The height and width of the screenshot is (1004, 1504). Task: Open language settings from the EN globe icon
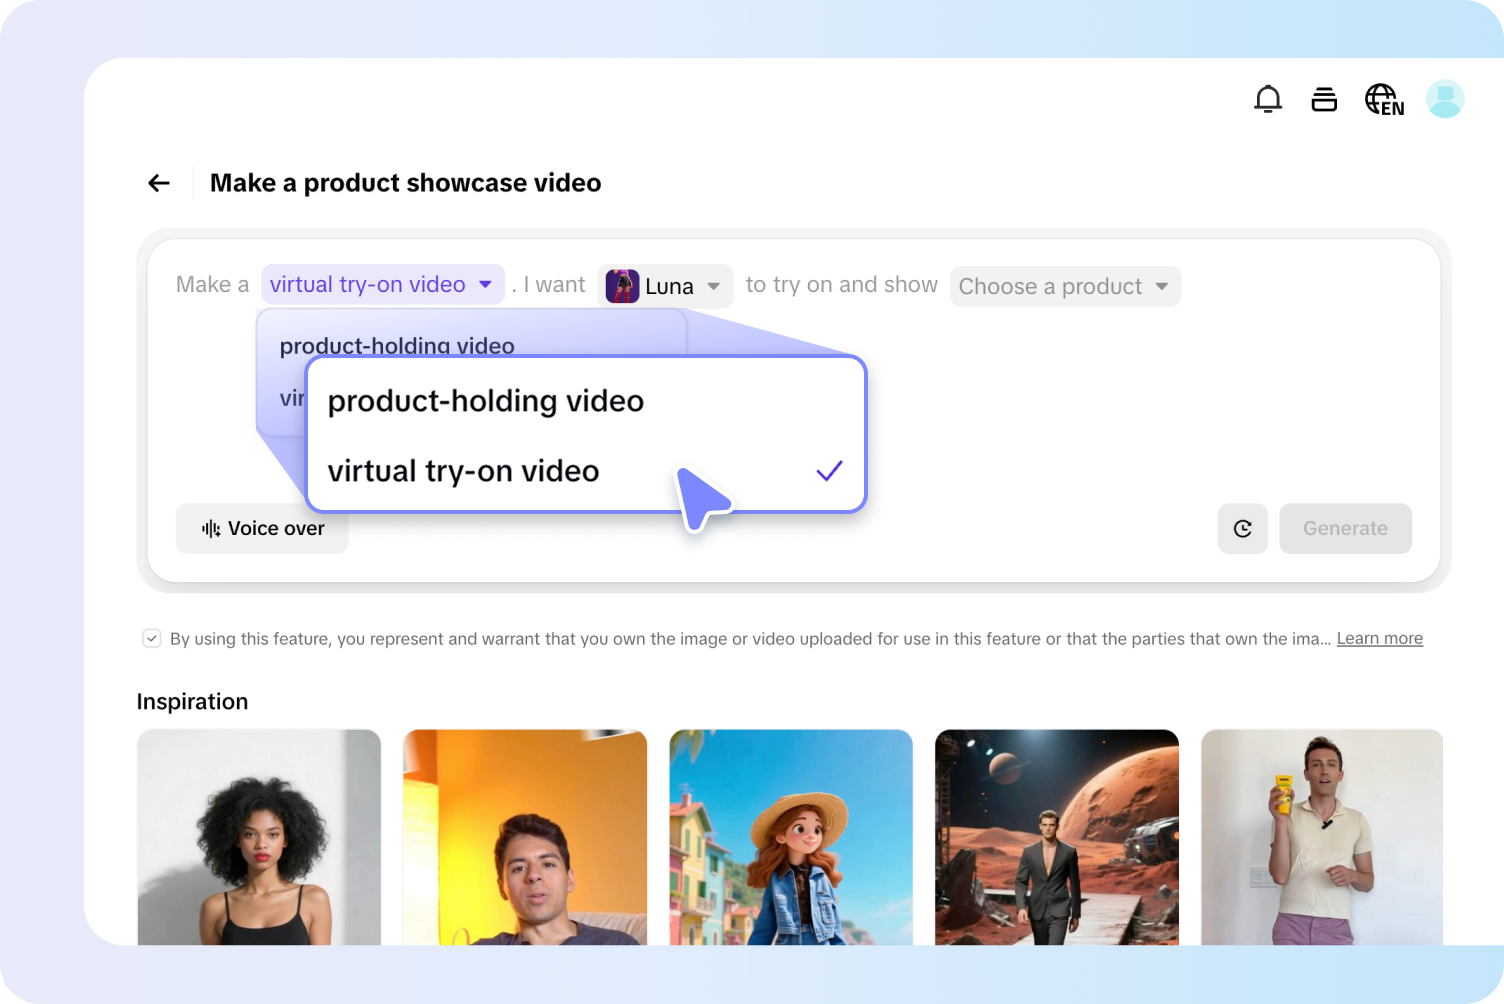click(1384, 99)
